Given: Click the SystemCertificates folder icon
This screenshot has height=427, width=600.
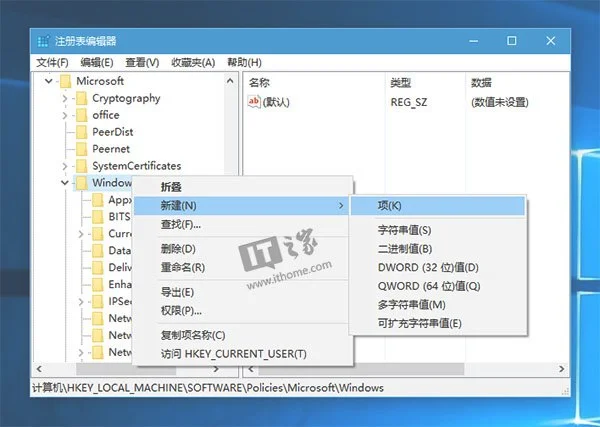Looking at the screenshot, I should click(x=81, y=166).
